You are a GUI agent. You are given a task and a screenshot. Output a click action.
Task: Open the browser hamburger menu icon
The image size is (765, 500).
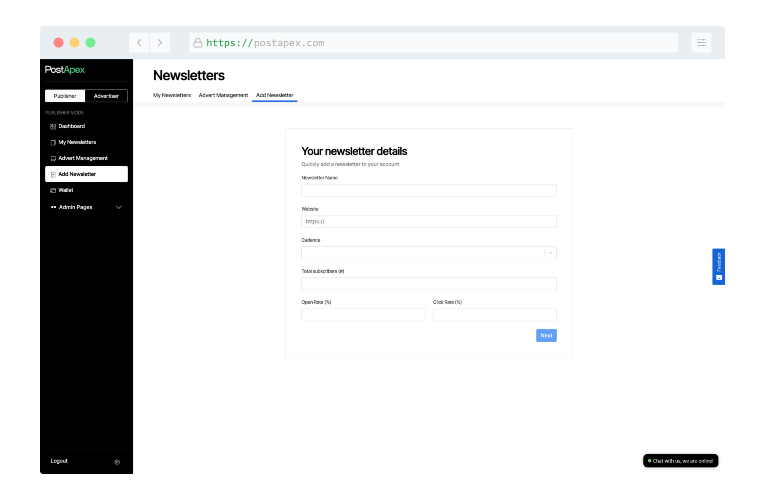[x=702, y=43]
